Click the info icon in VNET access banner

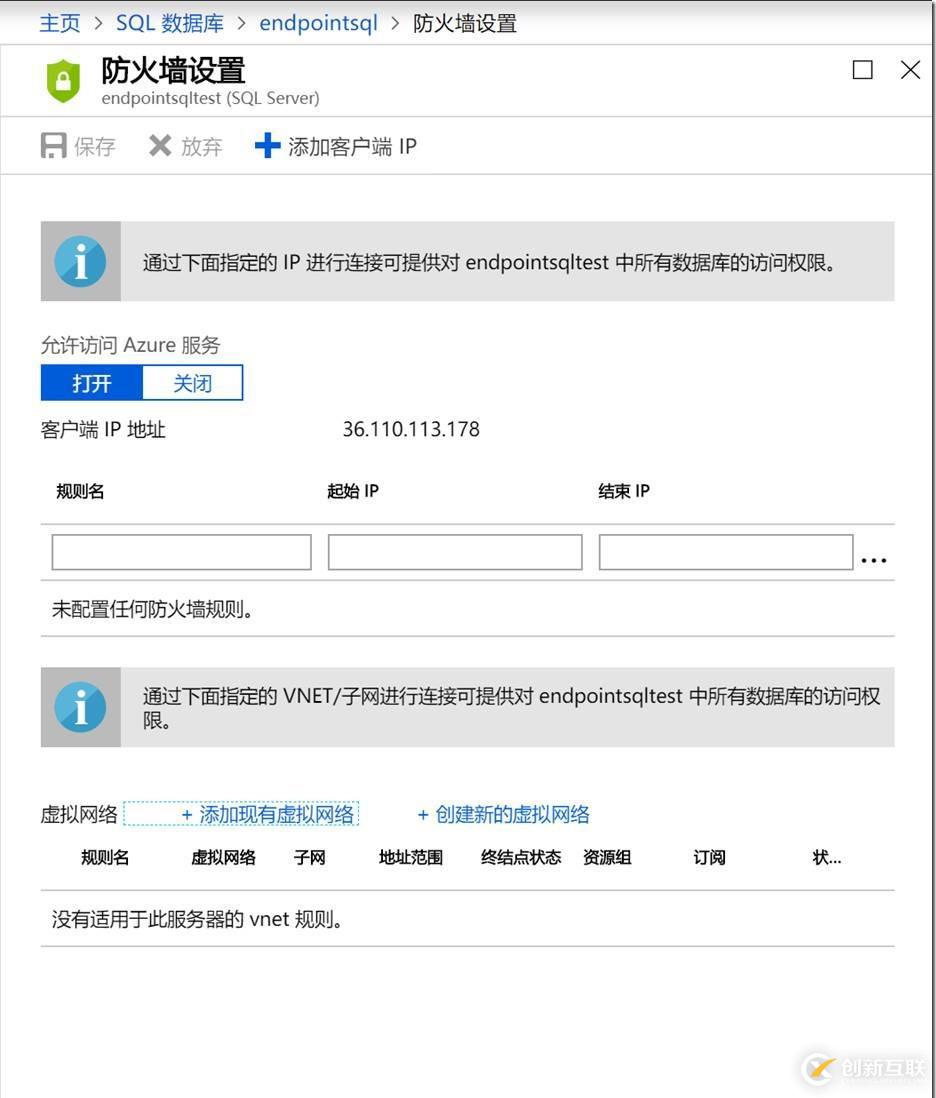(x=81, y=707)
